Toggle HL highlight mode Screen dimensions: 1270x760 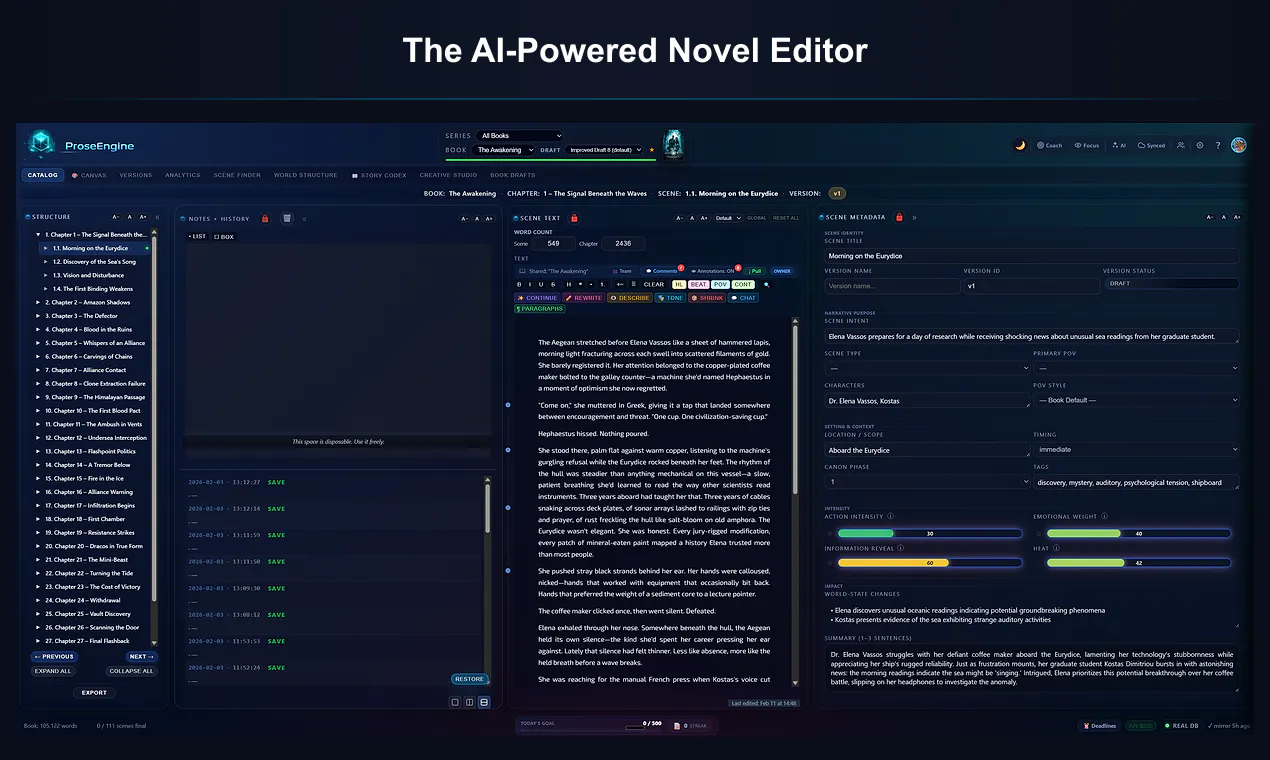tap(679, 284)
